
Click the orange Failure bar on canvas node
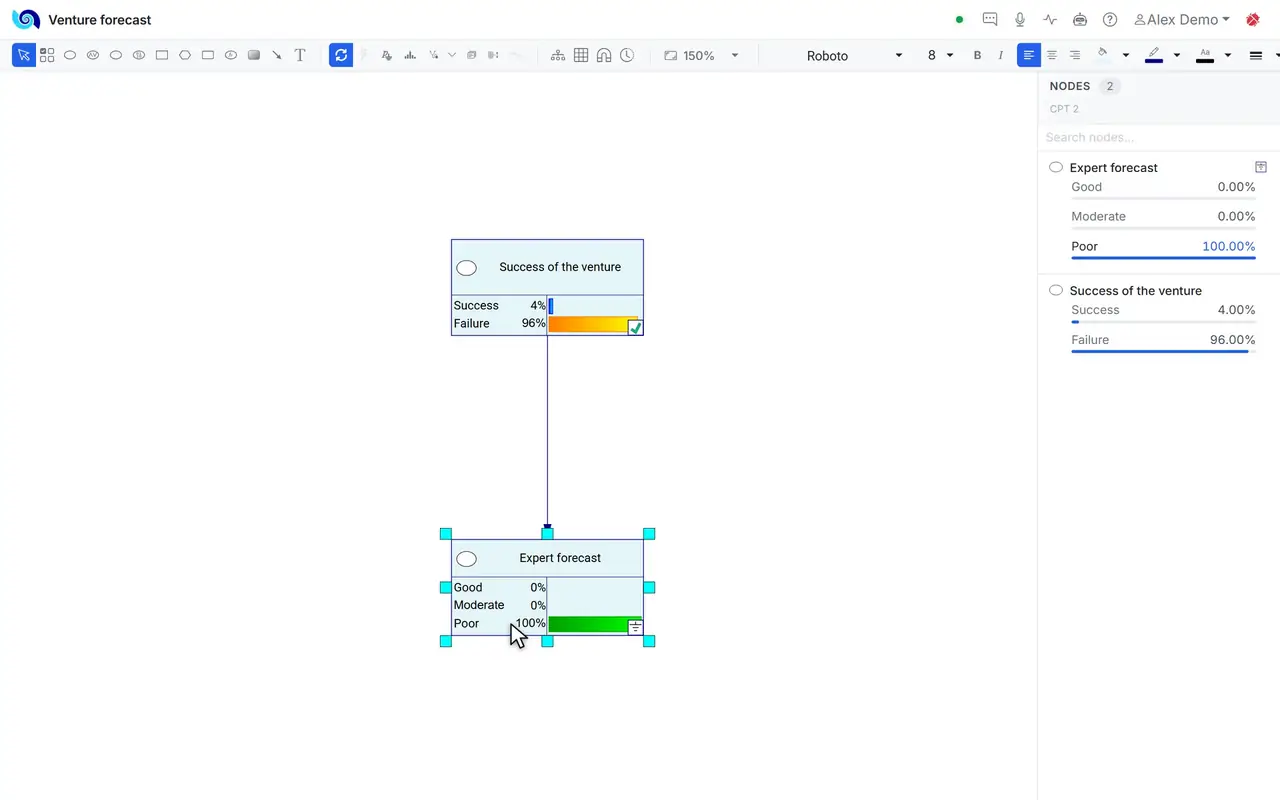(592, 324)
